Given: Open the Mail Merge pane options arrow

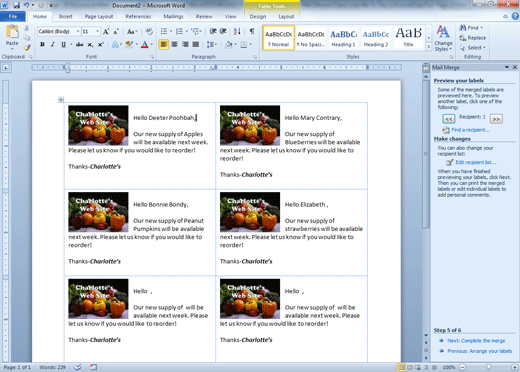Looking at the screenshot, I should click(x=507, y=67).
